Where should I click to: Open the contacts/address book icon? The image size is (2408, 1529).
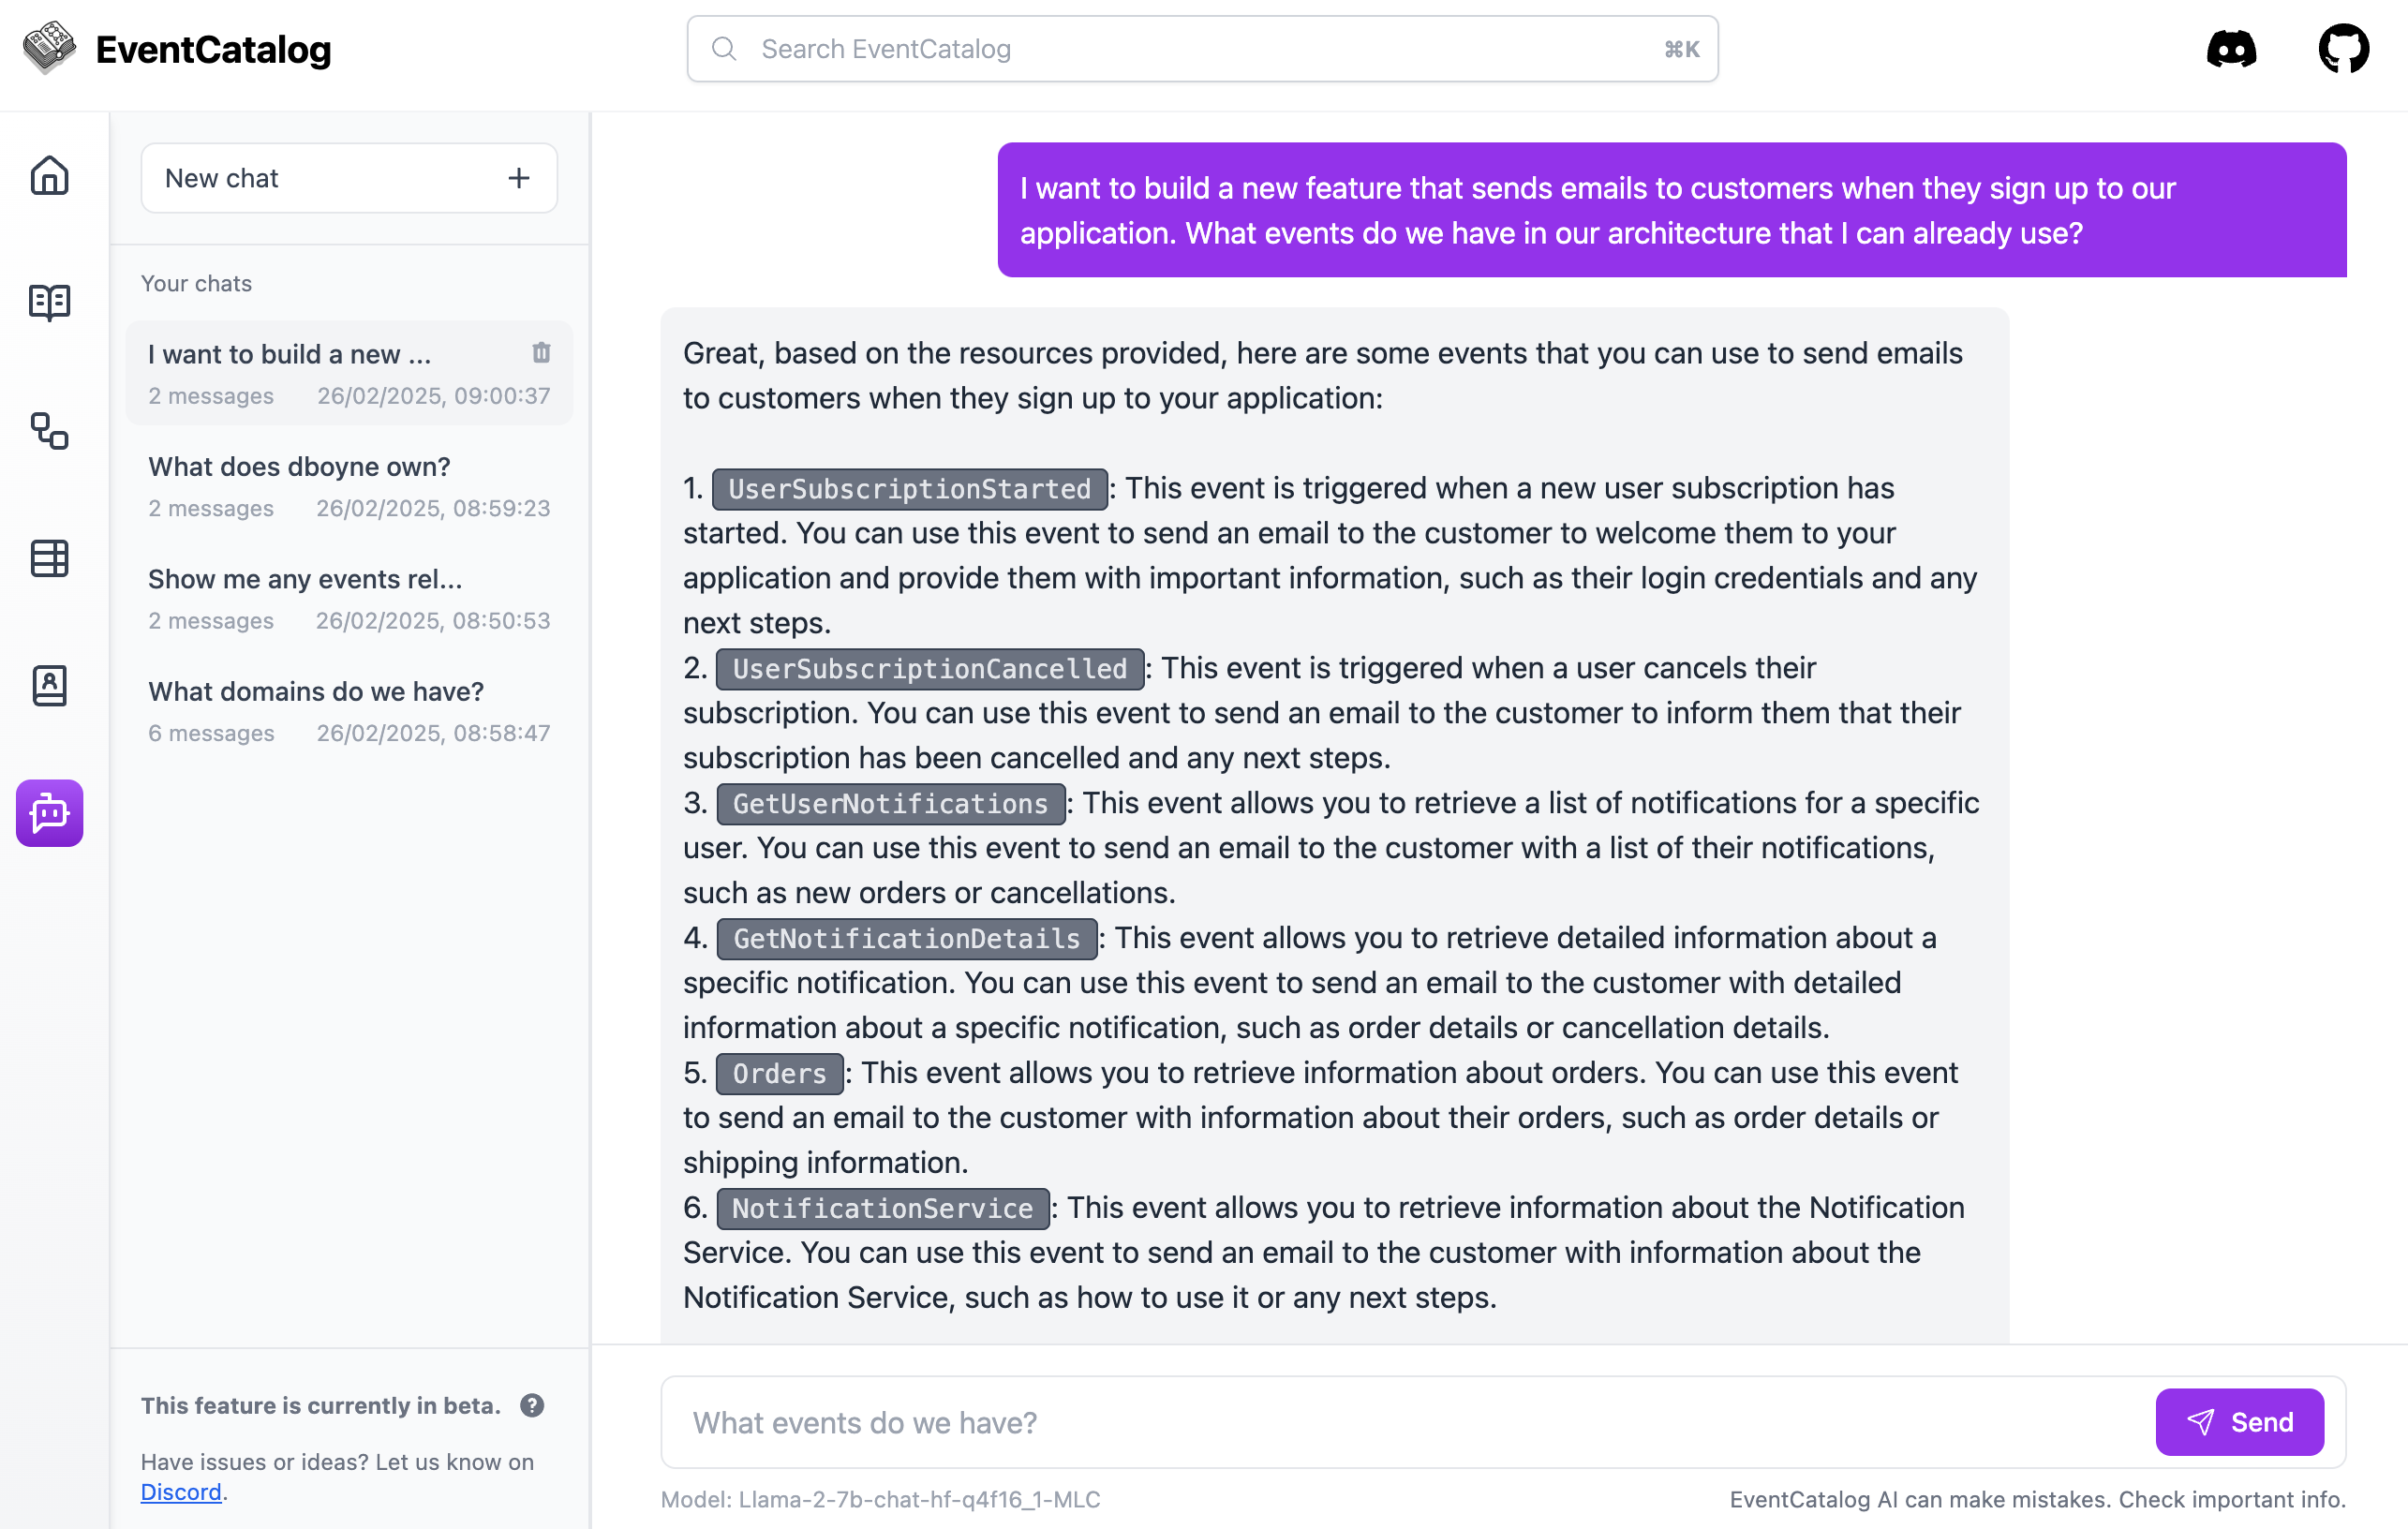click(49, 683)
